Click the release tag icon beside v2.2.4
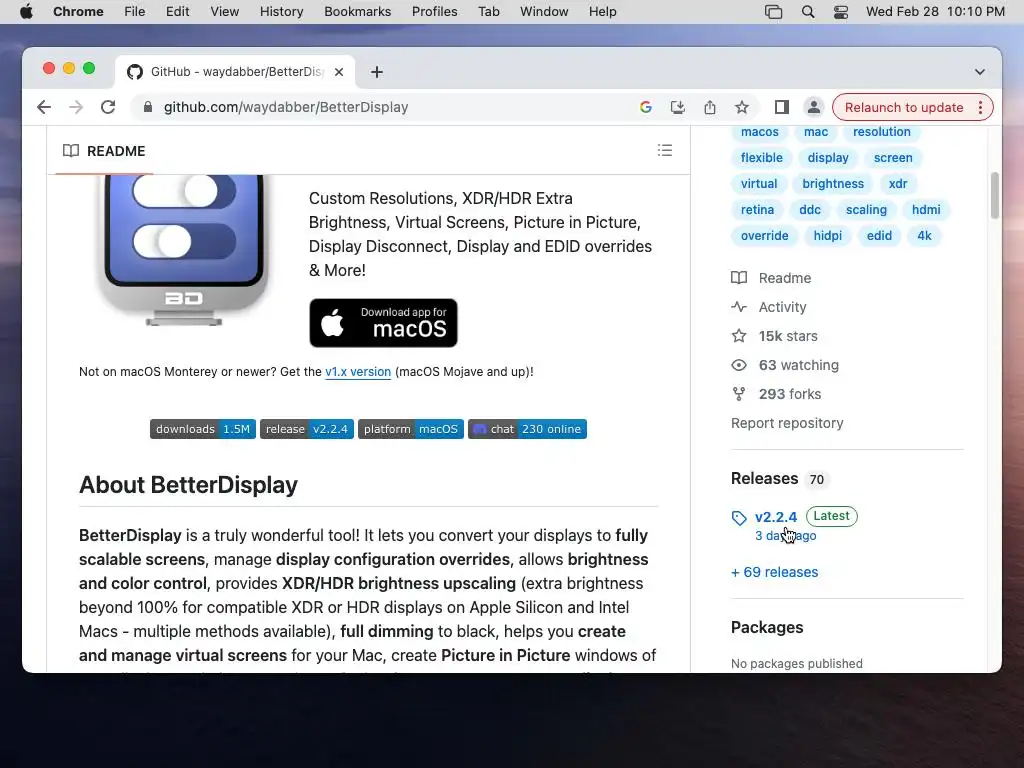This screenshot has width=1024, height=768. click(739, 518)
